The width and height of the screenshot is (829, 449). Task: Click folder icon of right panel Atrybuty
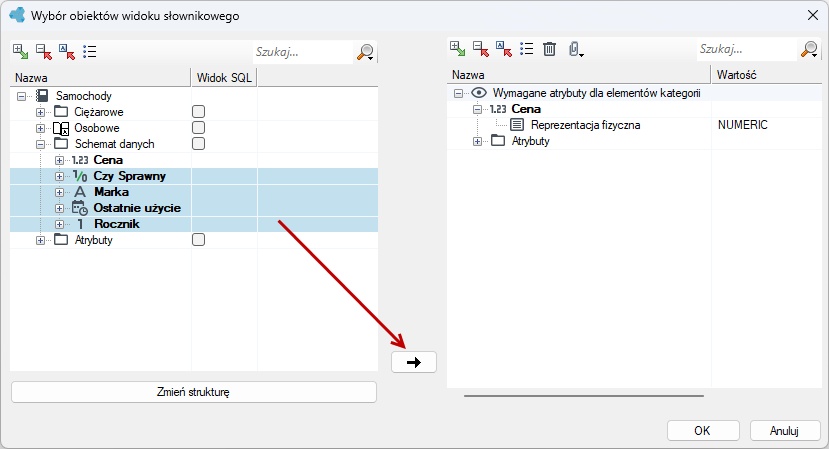tap(498, 141)
